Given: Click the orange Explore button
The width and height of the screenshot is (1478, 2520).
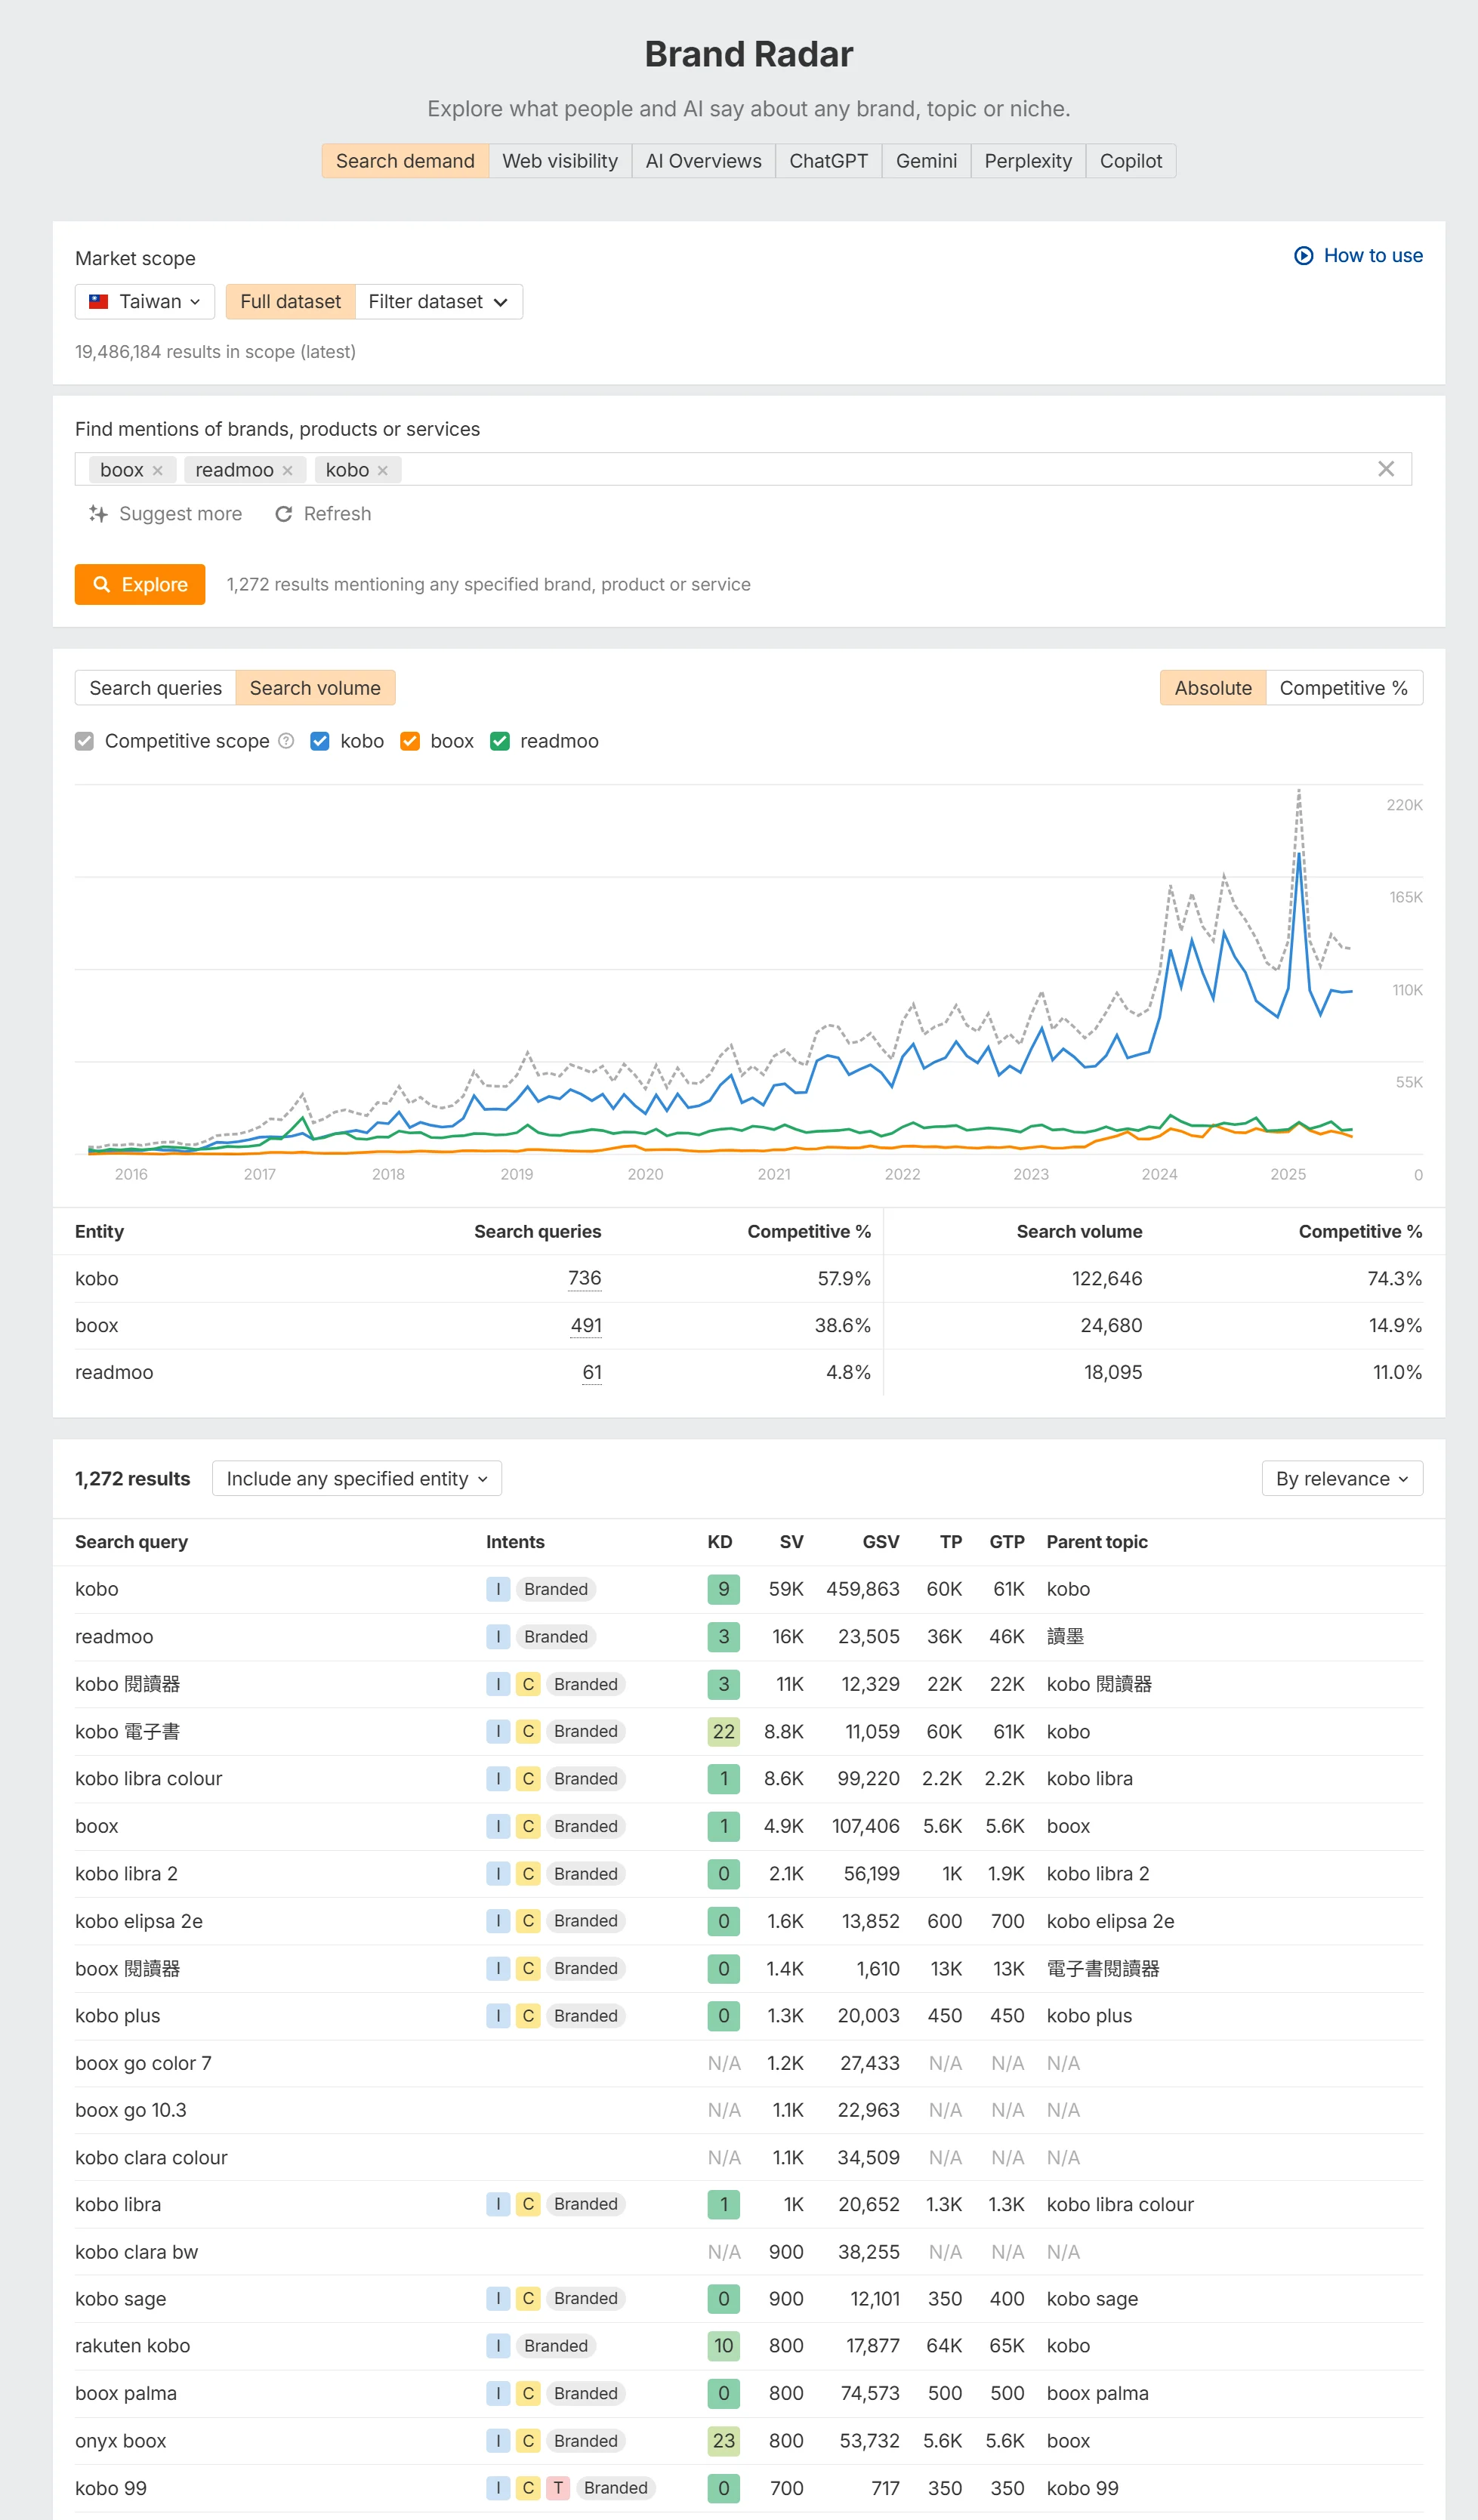Looking at the screenshot, I should coord(140,585).
